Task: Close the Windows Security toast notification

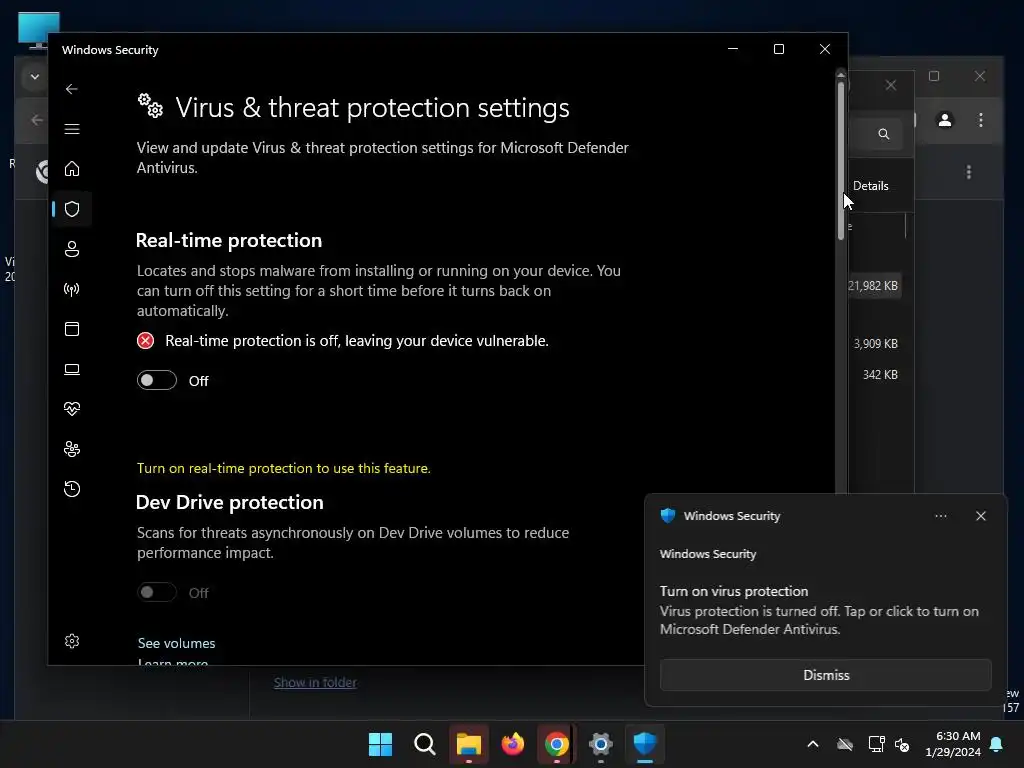Action: click(980, 516)
